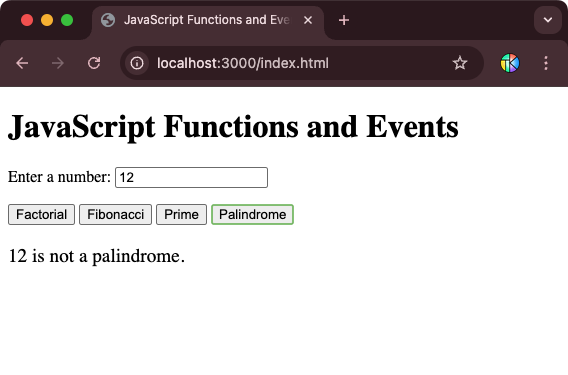
Task: Go back using the browser back arrow
Action: click(22, 63)
